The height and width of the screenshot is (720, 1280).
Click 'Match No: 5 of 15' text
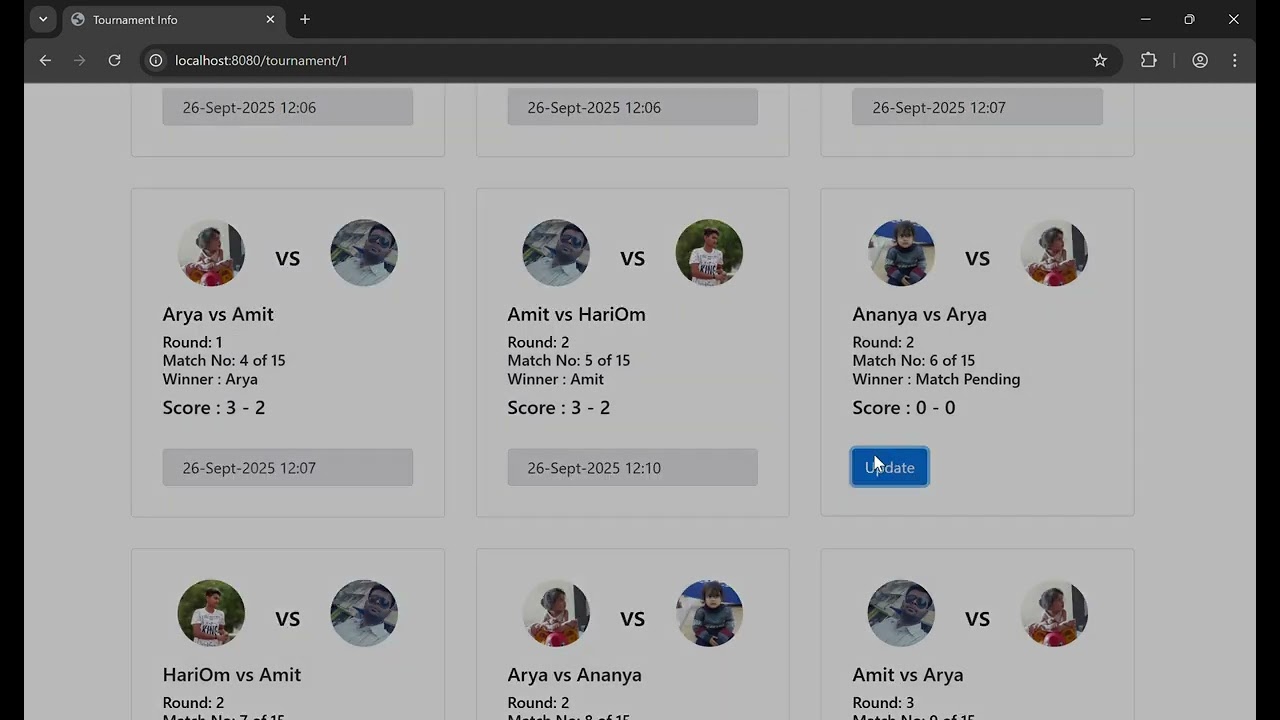click(569, 360)
